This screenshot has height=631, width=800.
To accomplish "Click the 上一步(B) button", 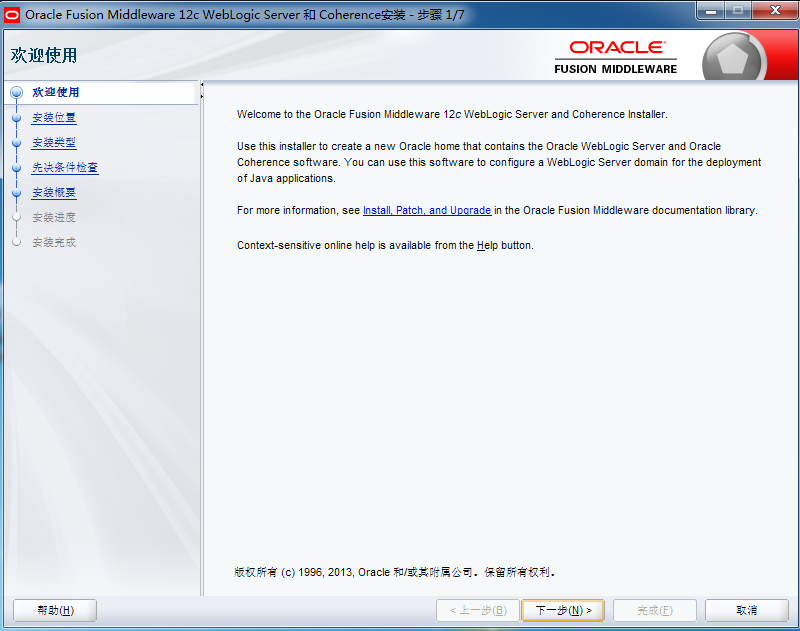I will (478, 610).
